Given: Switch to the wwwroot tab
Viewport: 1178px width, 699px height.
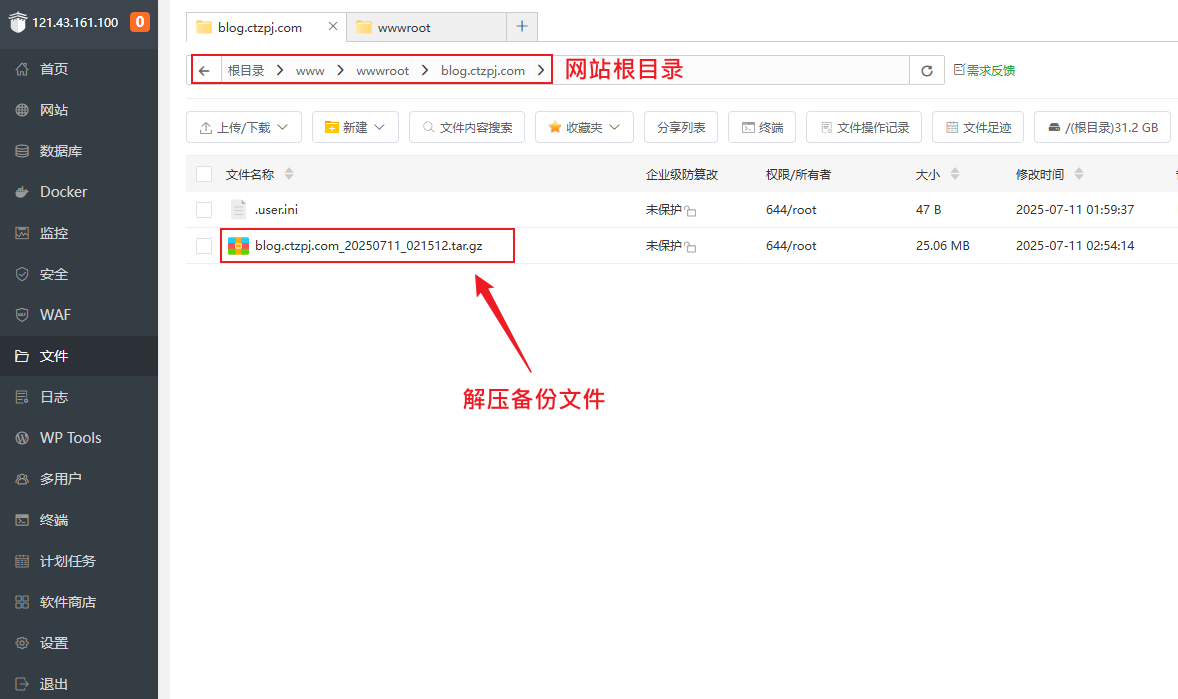Looking at the screenshot, I should (x=428, y=27).
